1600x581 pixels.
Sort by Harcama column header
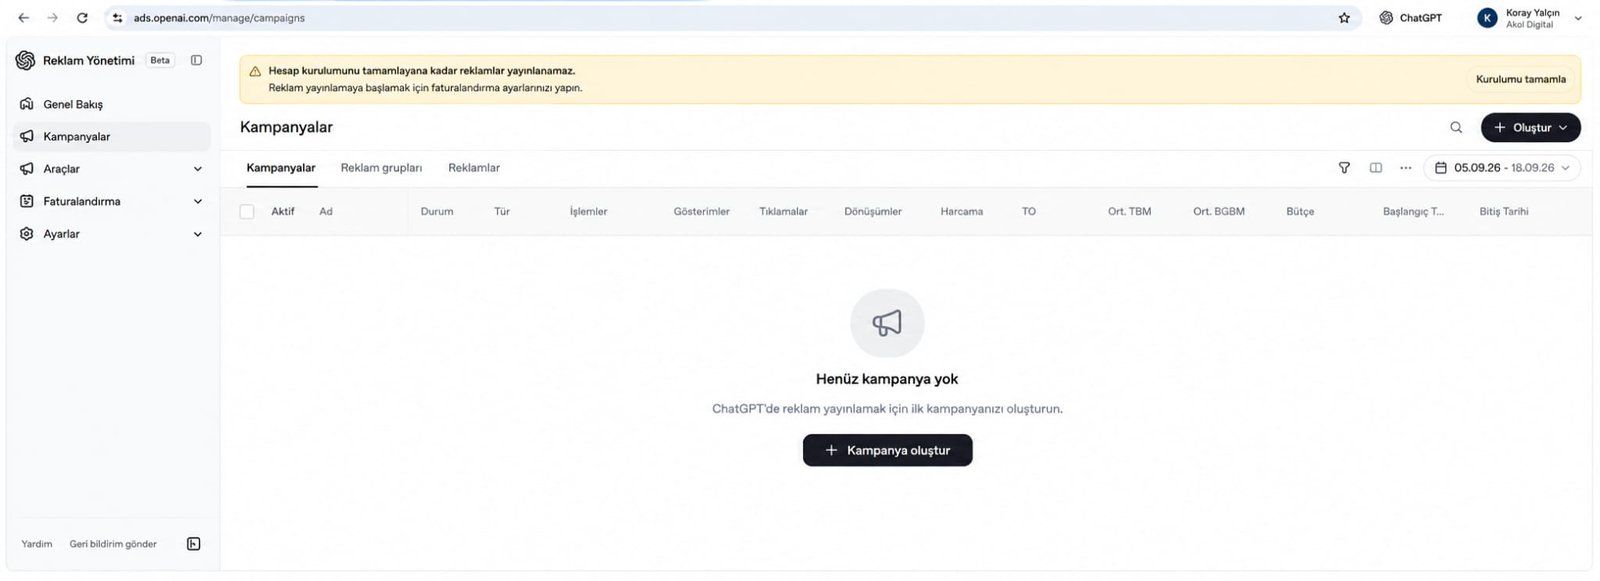[x=961, y=211]
